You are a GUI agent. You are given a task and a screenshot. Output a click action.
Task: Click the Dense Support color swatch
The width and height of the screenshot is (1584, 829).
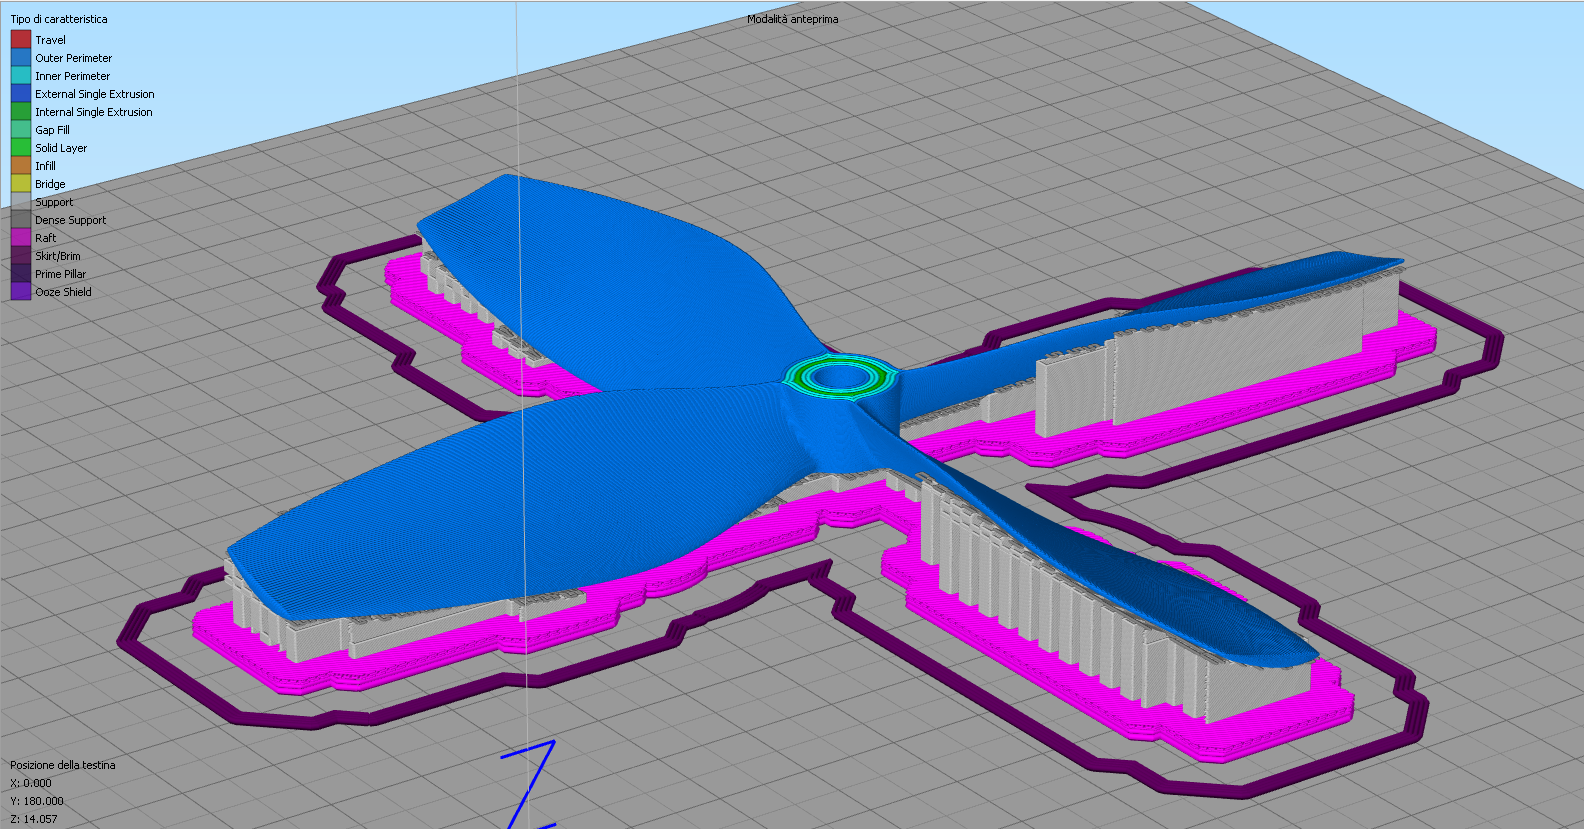tap(21, 220)
